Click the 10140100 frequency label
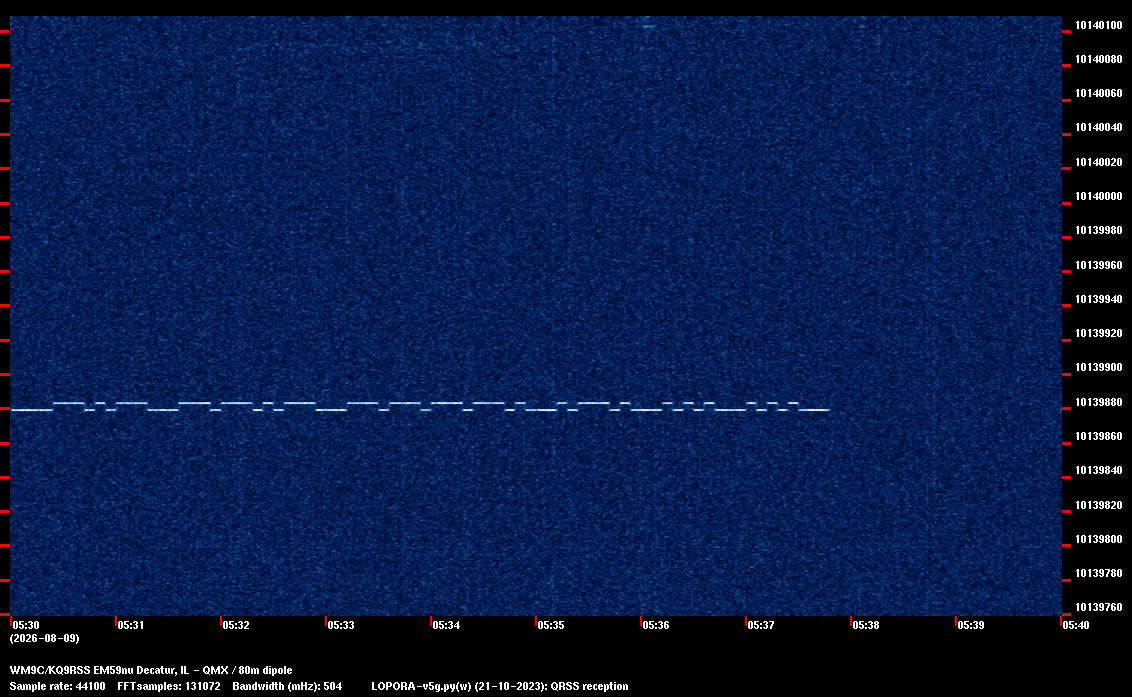1132x697 pixels. point(1098,25)
